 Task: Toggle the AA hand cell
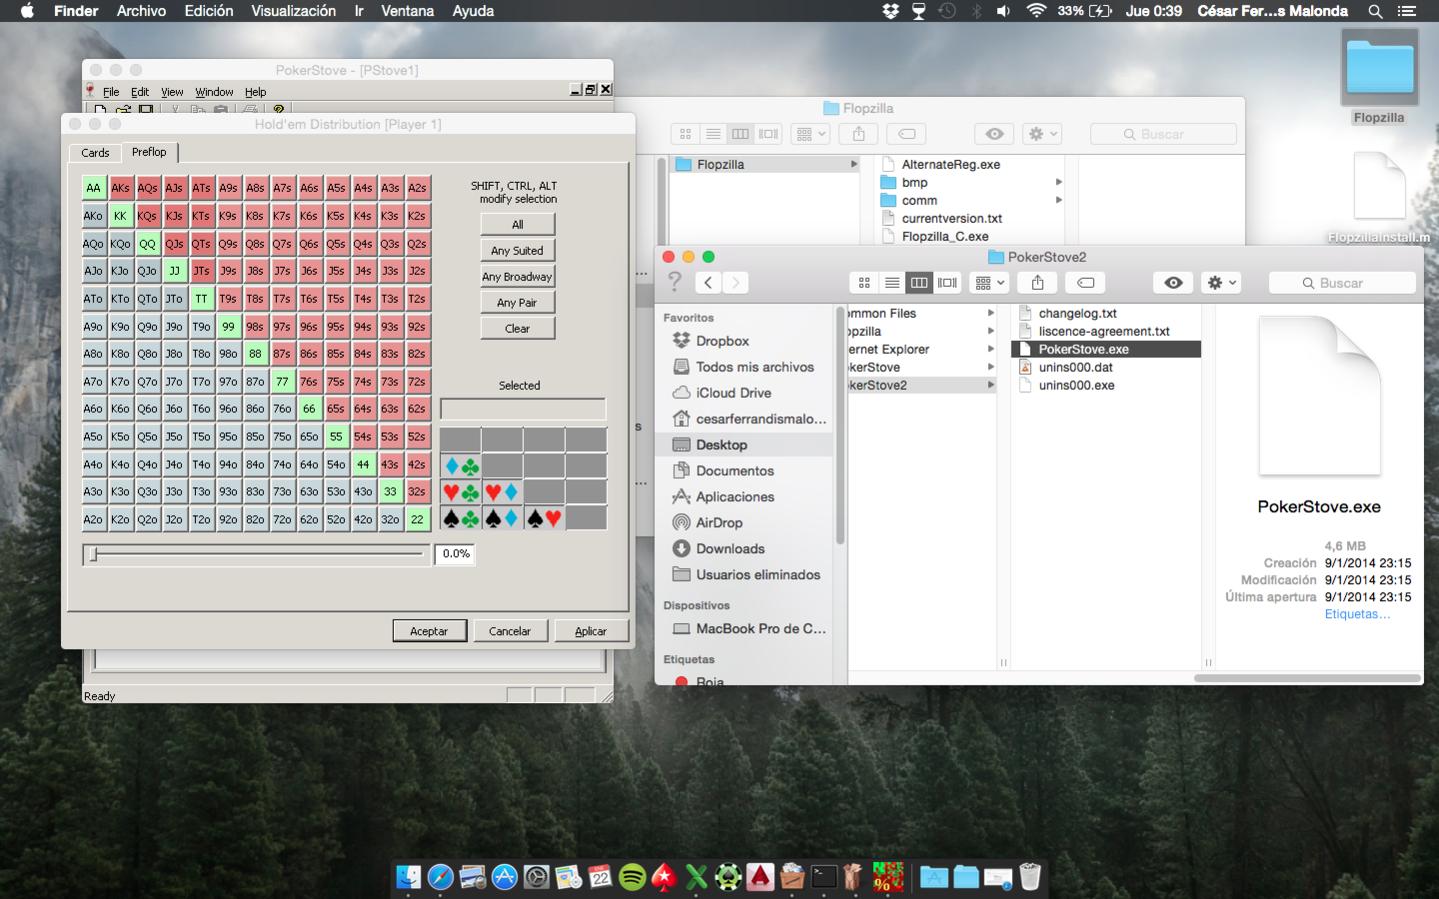[x=93, y=188]
